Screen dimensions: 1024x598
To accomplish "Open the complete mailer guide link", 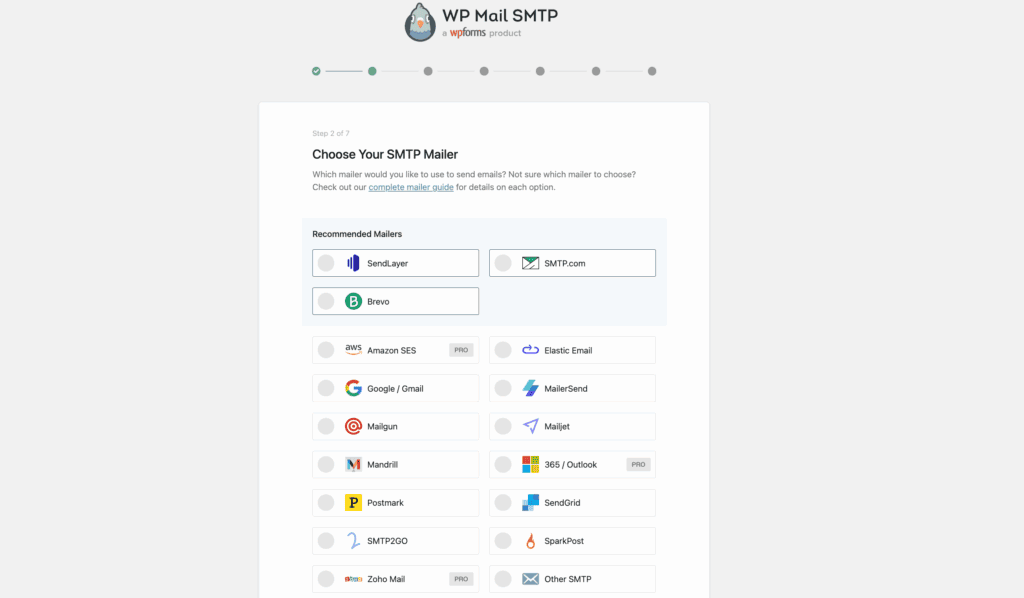I will click(x=411, y=187).
